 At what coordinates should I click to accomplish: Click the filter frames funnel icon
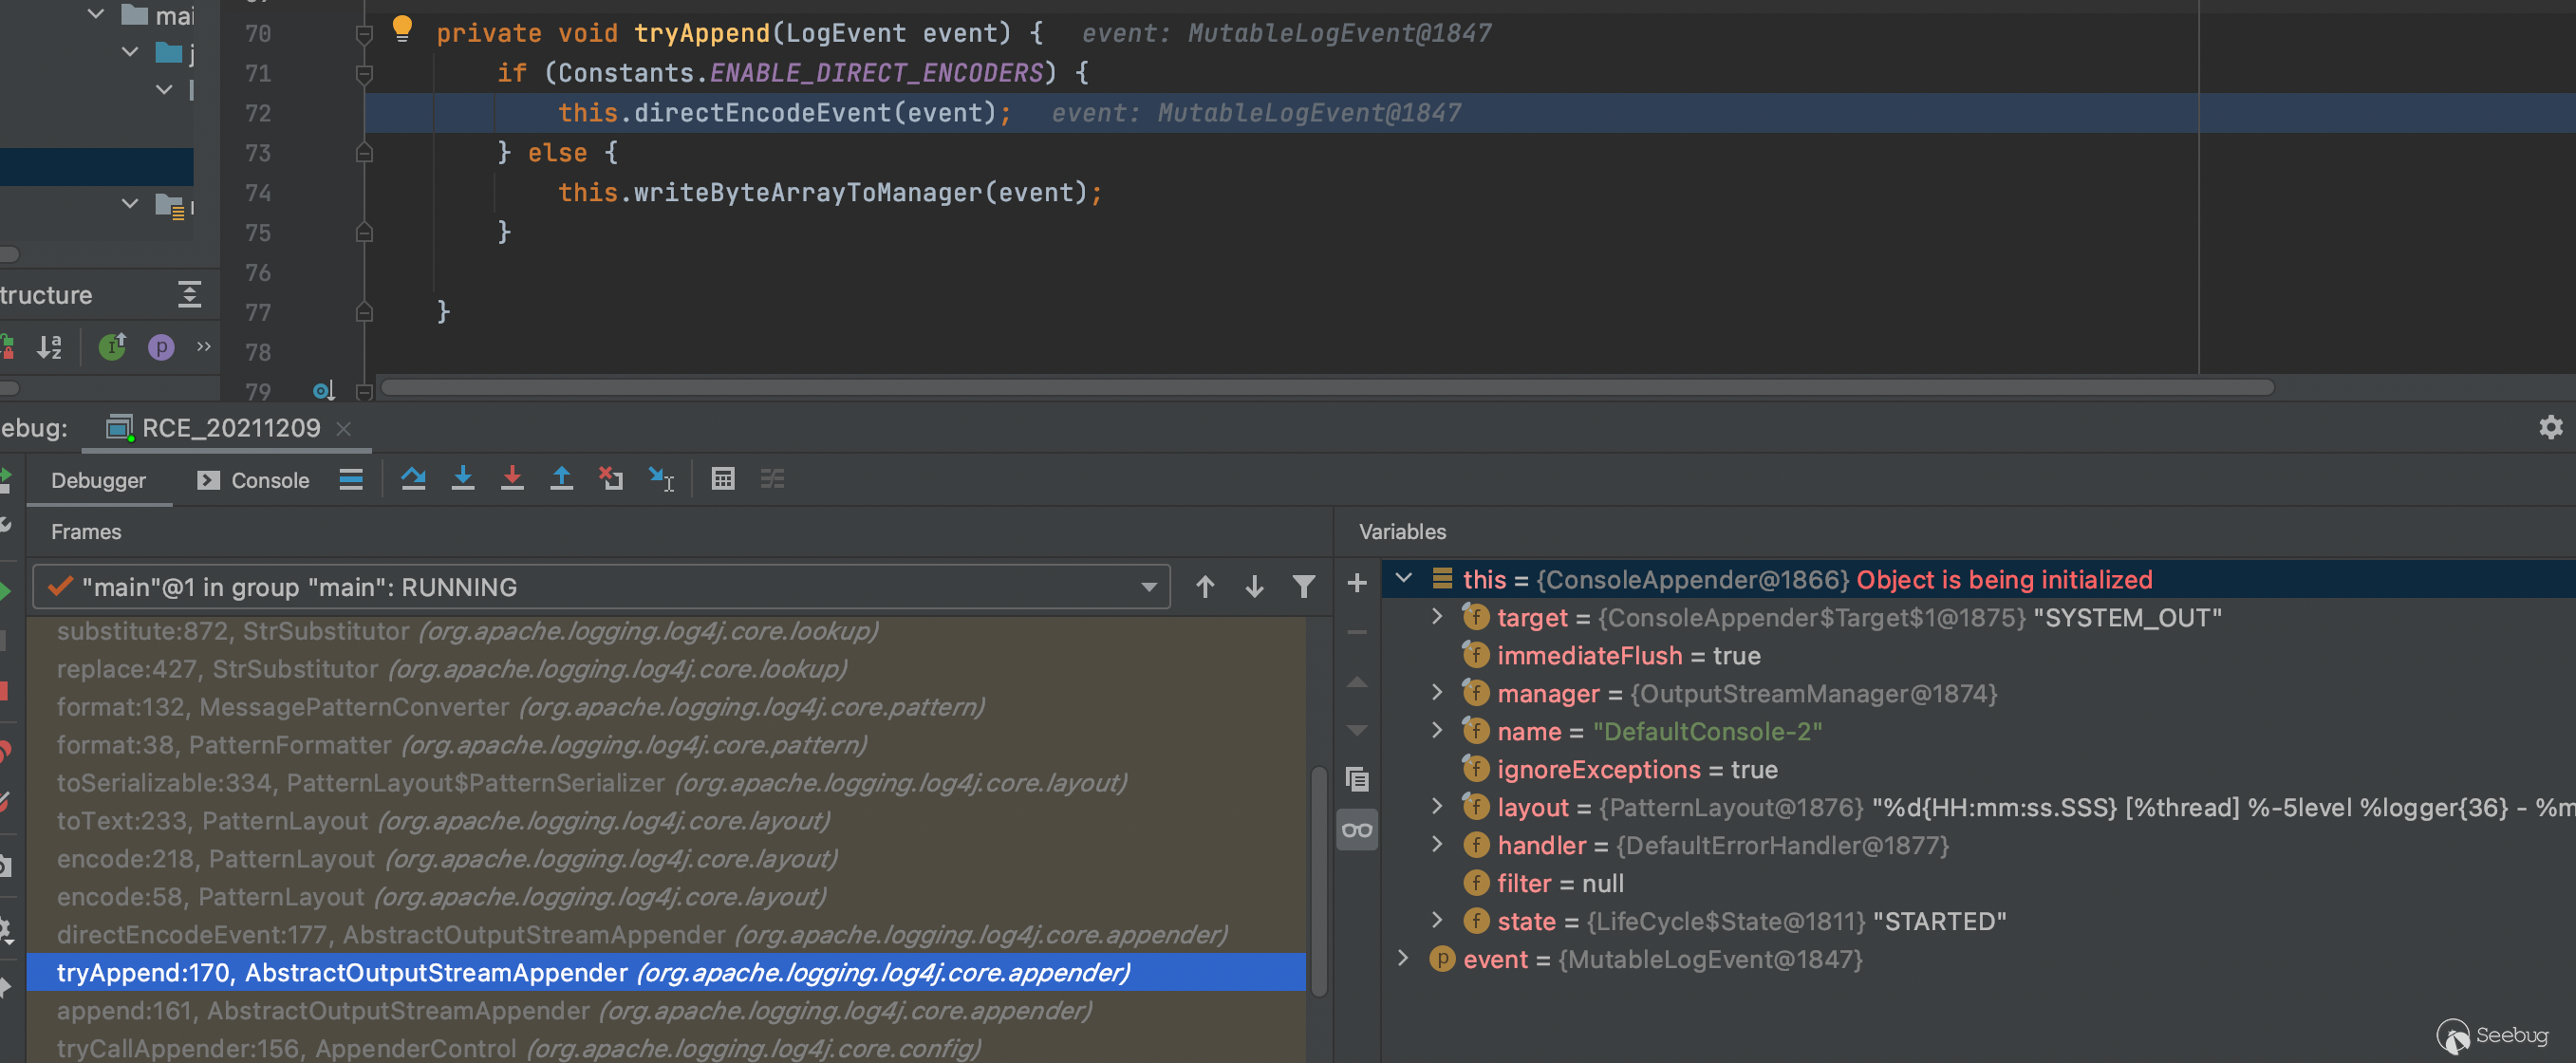(1303, 587)
